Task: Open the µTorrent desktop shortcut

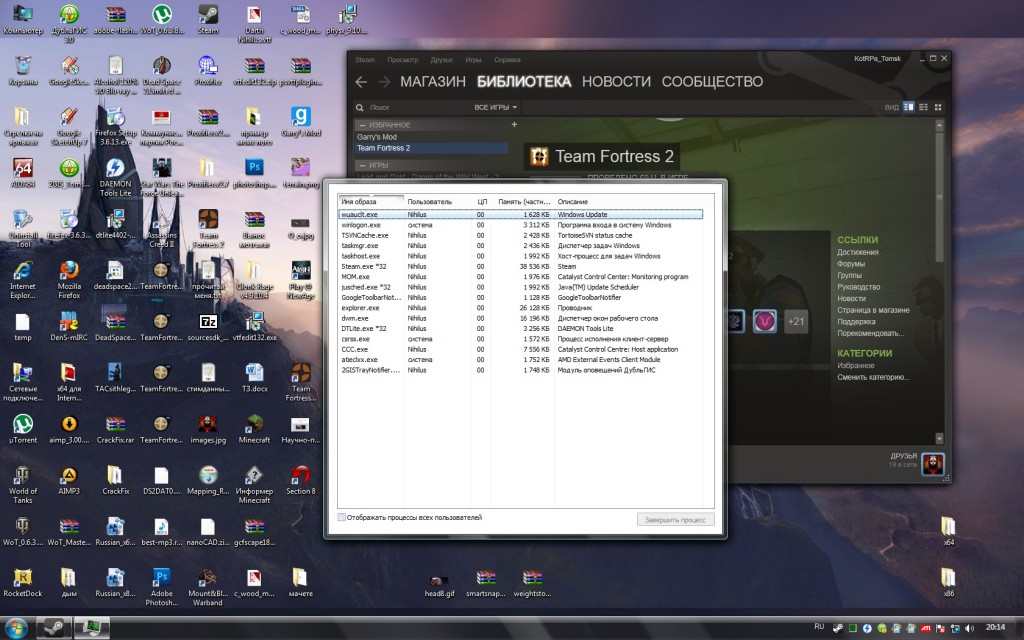Action: tap(23, 429)
